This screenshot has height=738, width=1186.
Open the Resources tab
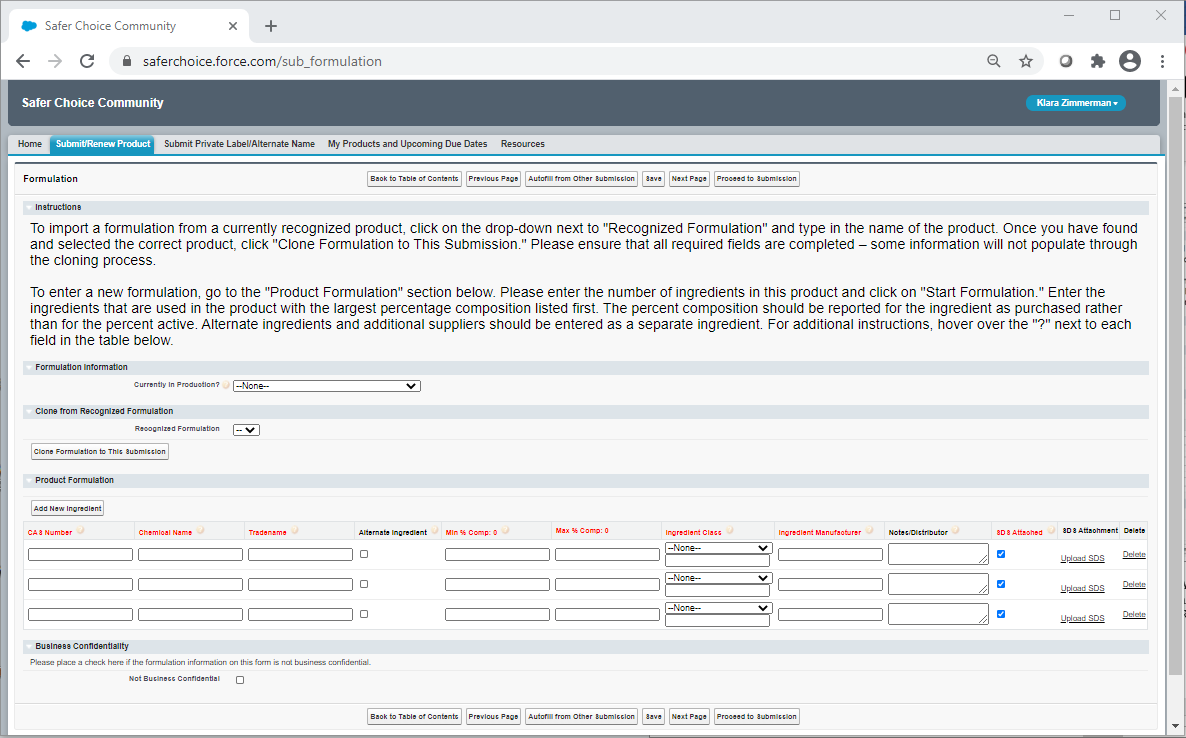522,144
